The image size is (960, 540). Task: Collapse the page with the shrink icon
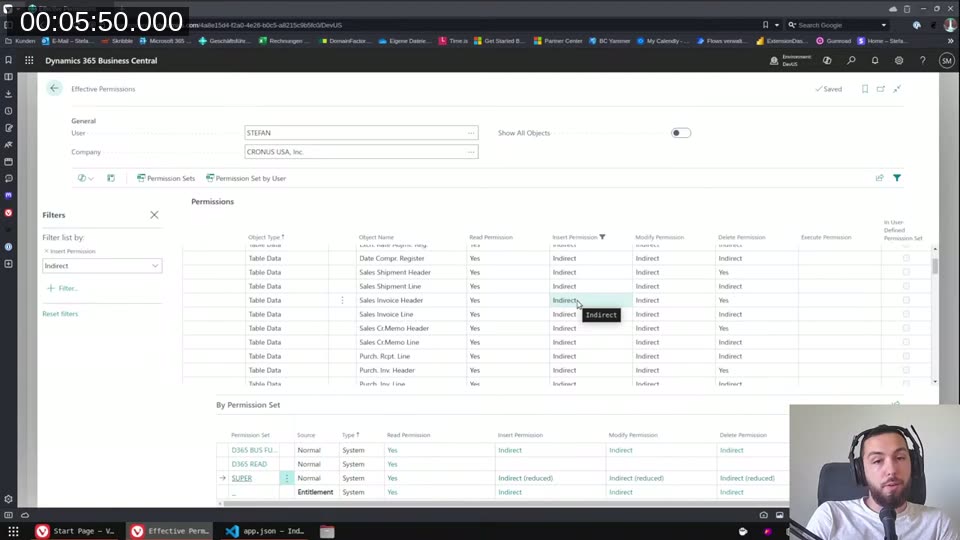(897, 89)
